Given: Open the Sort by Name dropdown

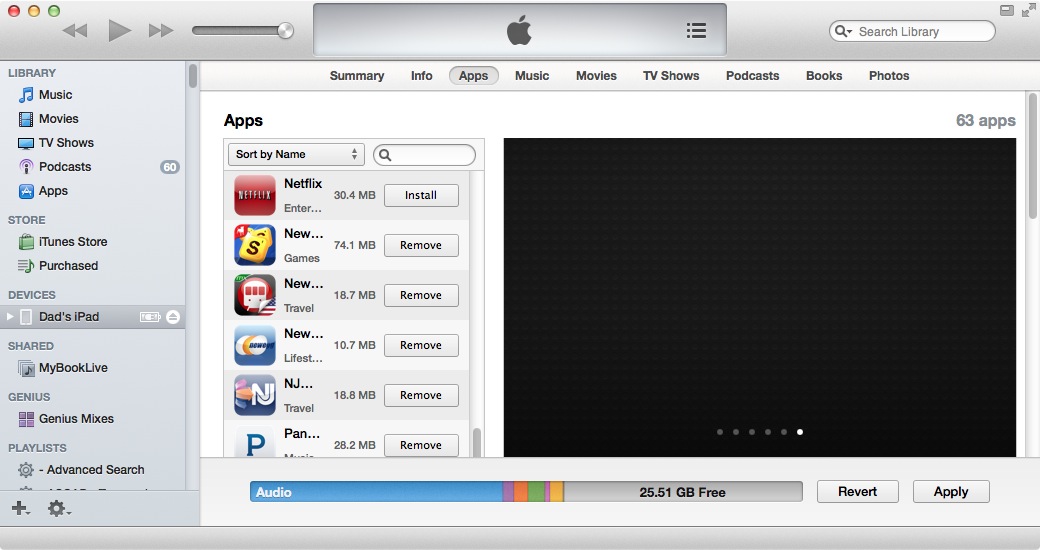Looking at the screenshot, I should [296, 155].
